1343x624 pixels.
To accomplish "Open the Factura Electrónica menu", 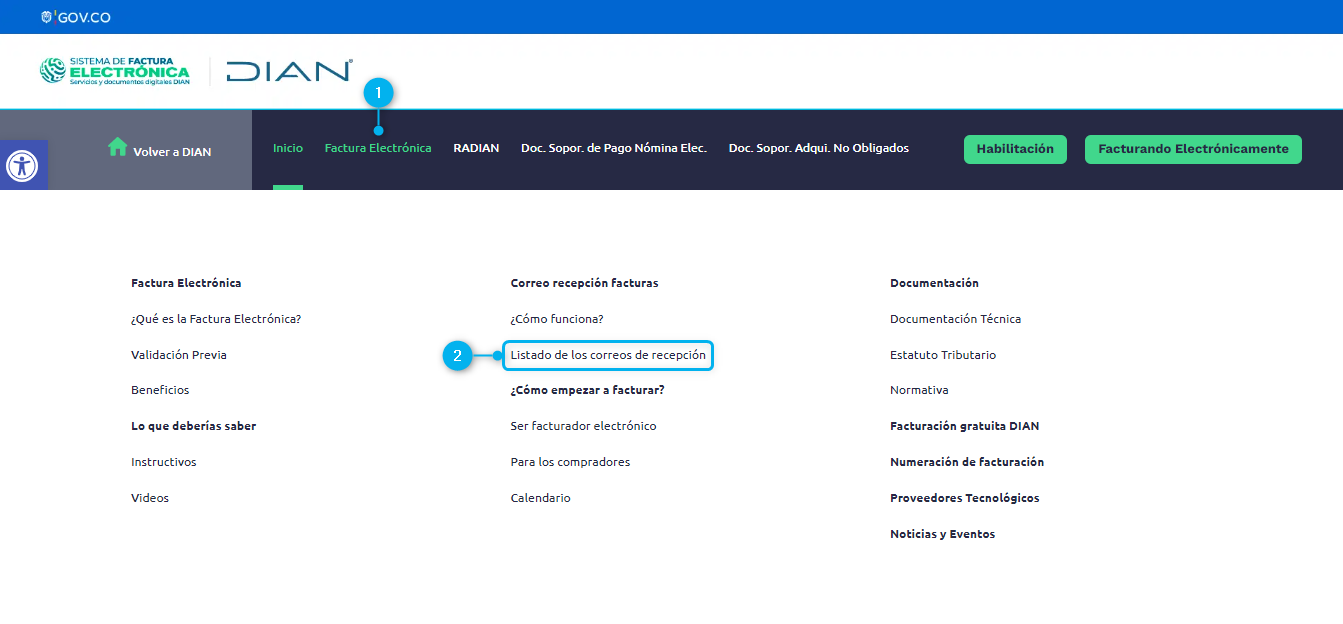I will 378,148.
